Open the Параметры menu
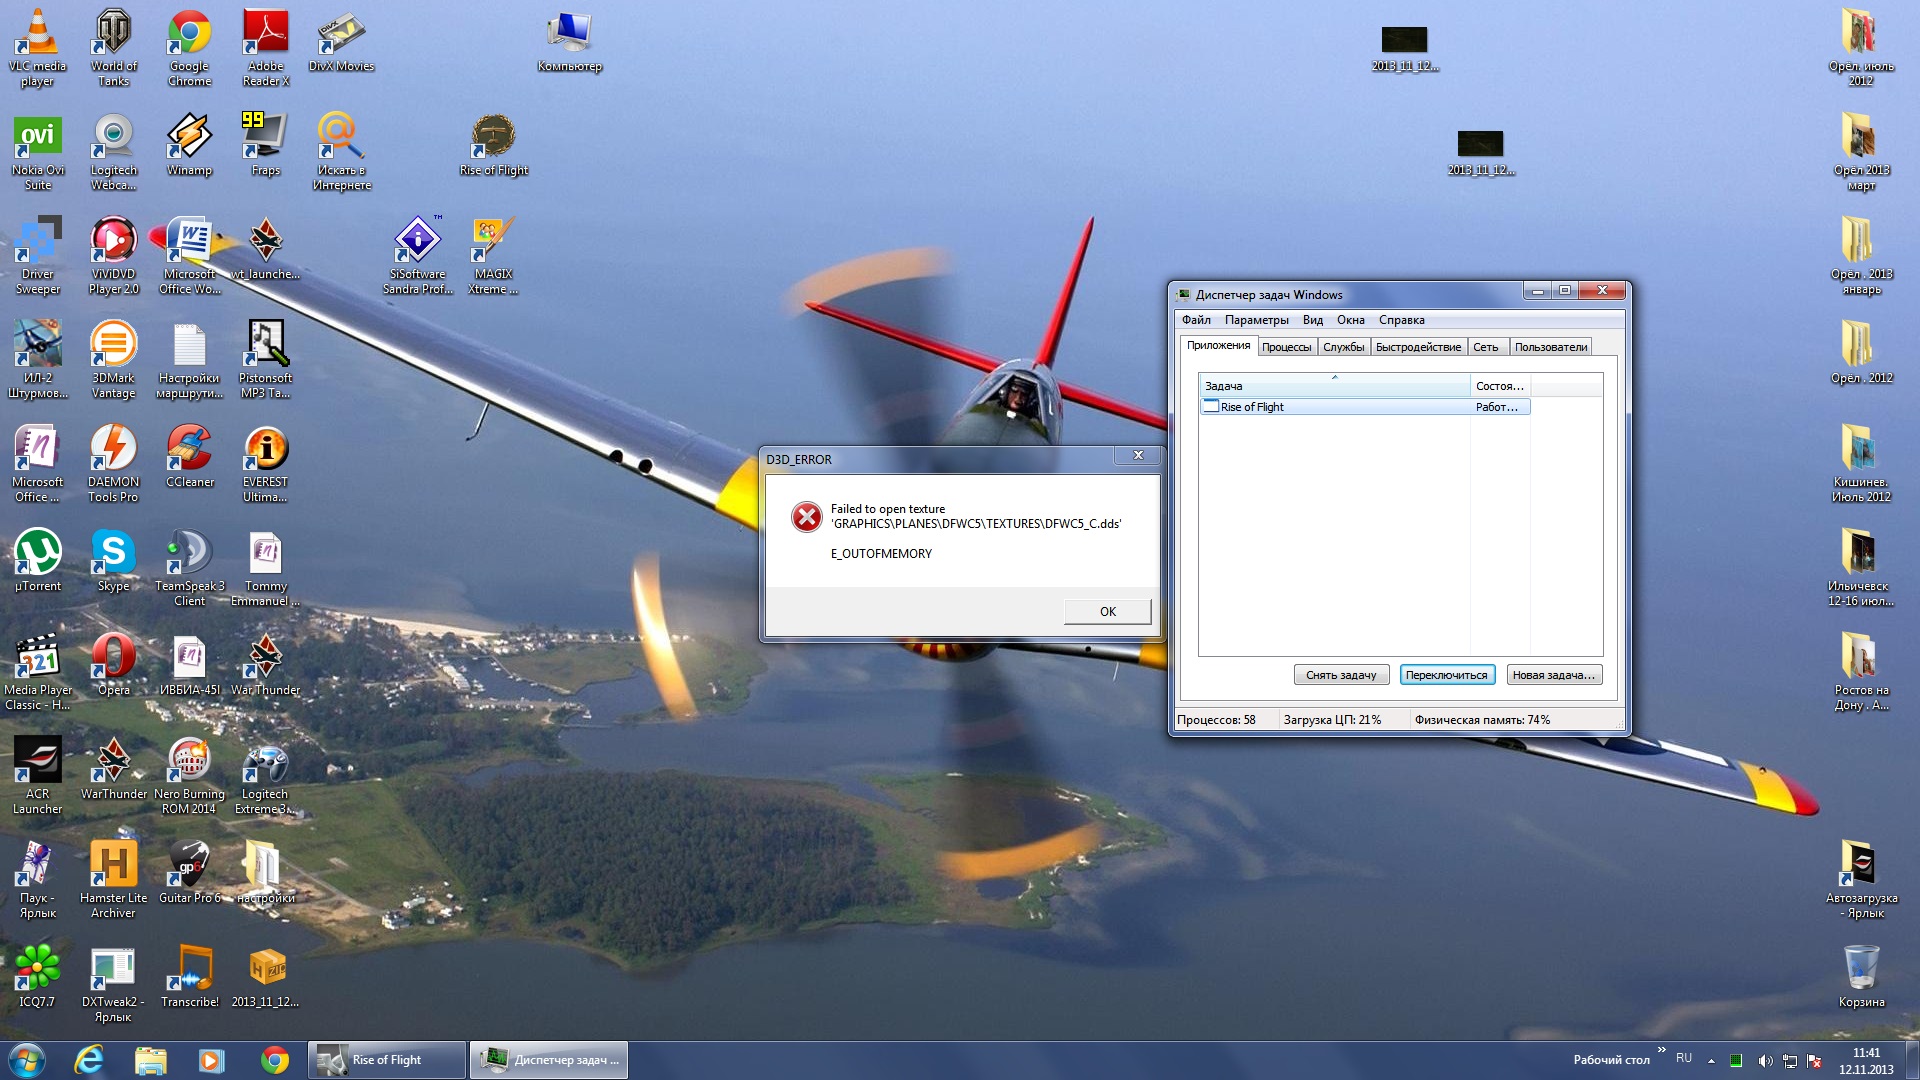The width and height of the screenshot is (1920, 1080). point(1256,320)
